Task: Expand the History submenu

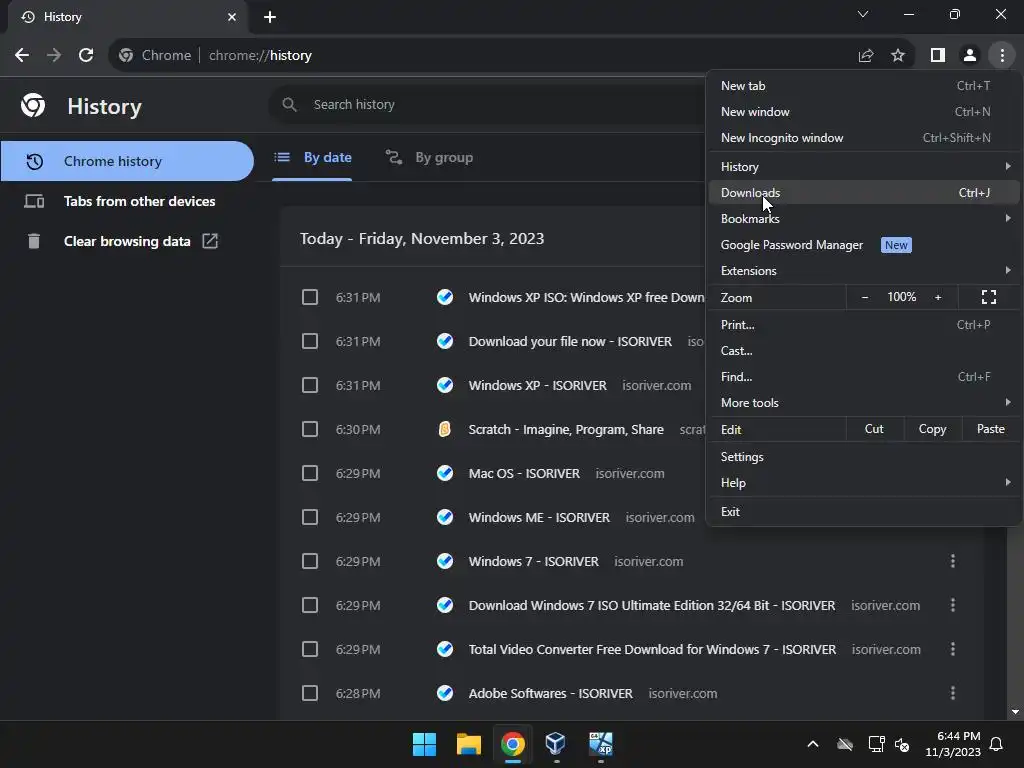Action: pyautogui.click(x=863, y=167)
